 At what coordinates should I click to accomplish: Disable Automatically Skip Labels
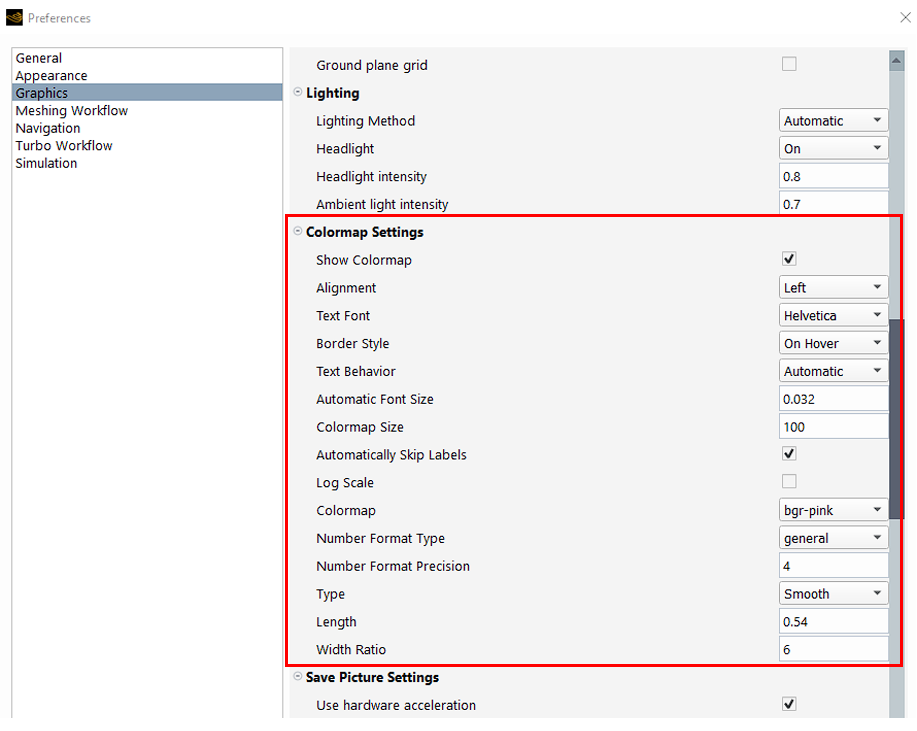pyautogui.click(x=789, y=454)
